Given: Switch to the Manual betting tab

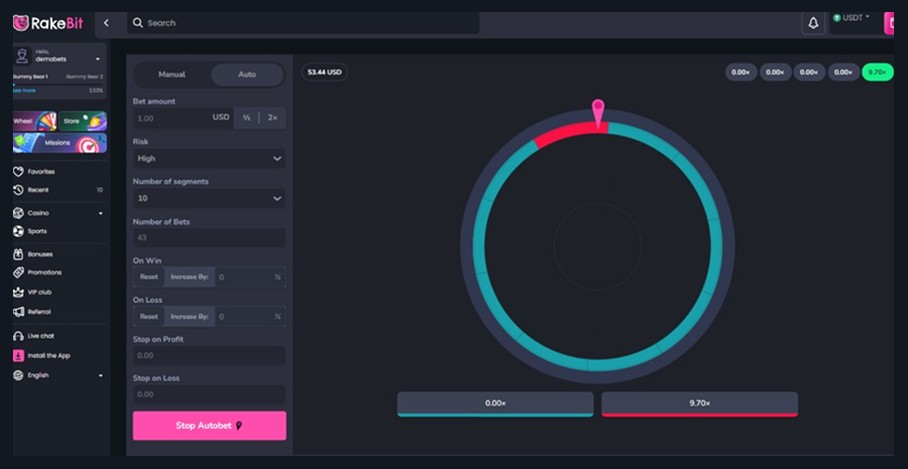Looking at the screenshot, I should click(x=172, y=75).
